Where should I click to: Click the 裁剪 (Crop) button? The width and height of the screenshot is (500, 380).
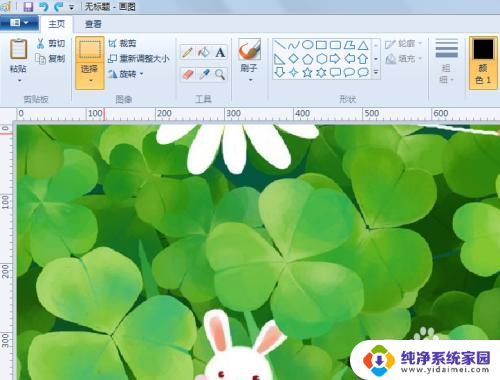coord(122,43)
